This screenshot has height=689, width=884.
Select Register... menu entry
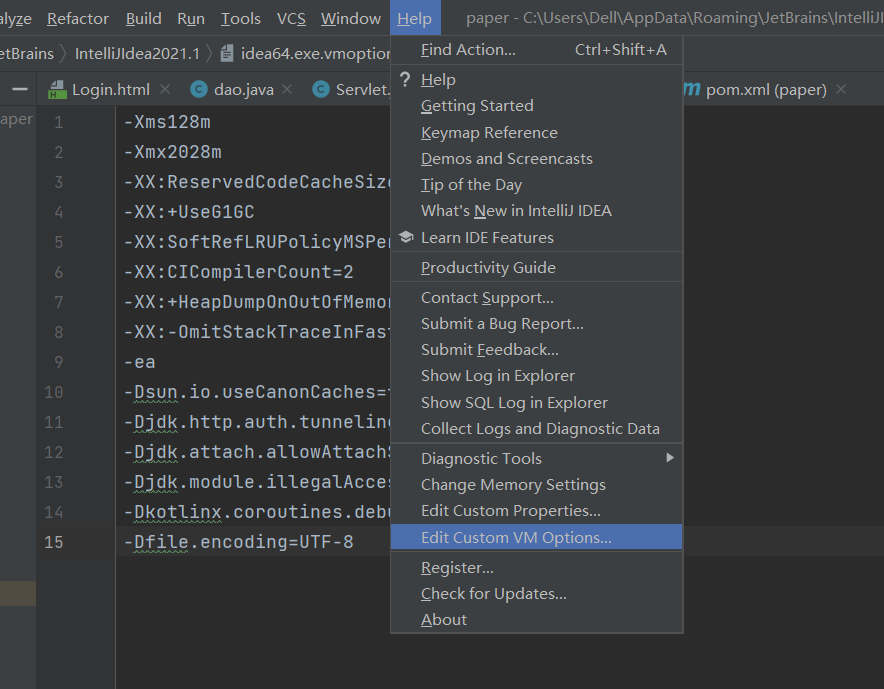click(536, 567)
